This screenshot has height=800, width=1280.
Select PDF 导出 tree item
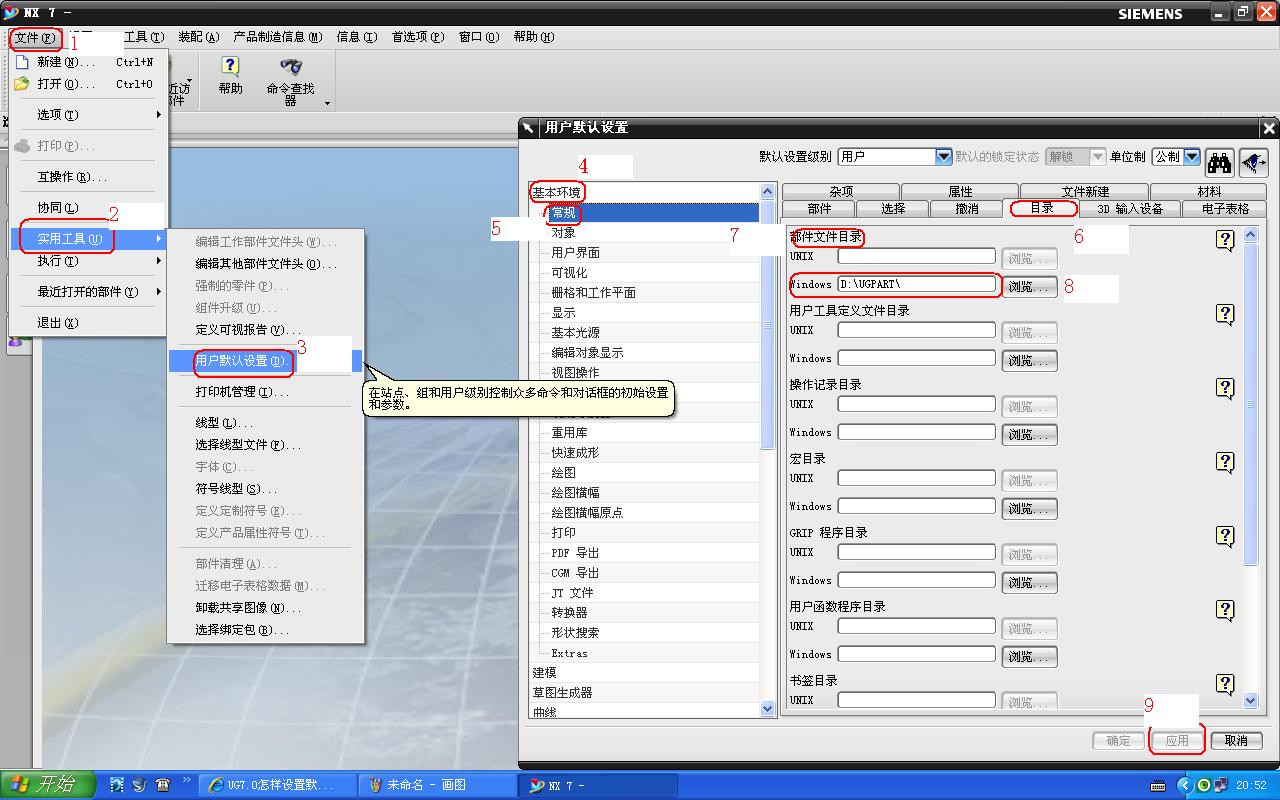pyautogui.click(x=576, y=553)
